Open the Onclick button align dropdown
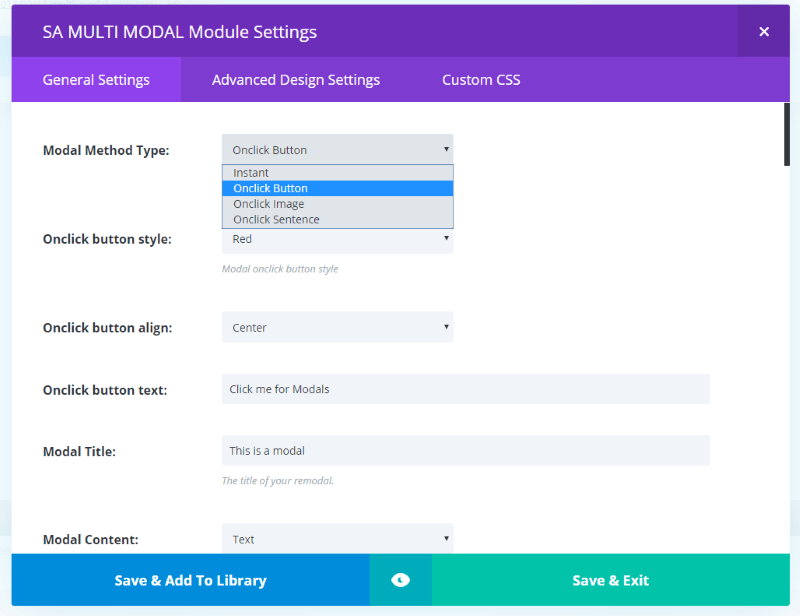 pos(337,327)
